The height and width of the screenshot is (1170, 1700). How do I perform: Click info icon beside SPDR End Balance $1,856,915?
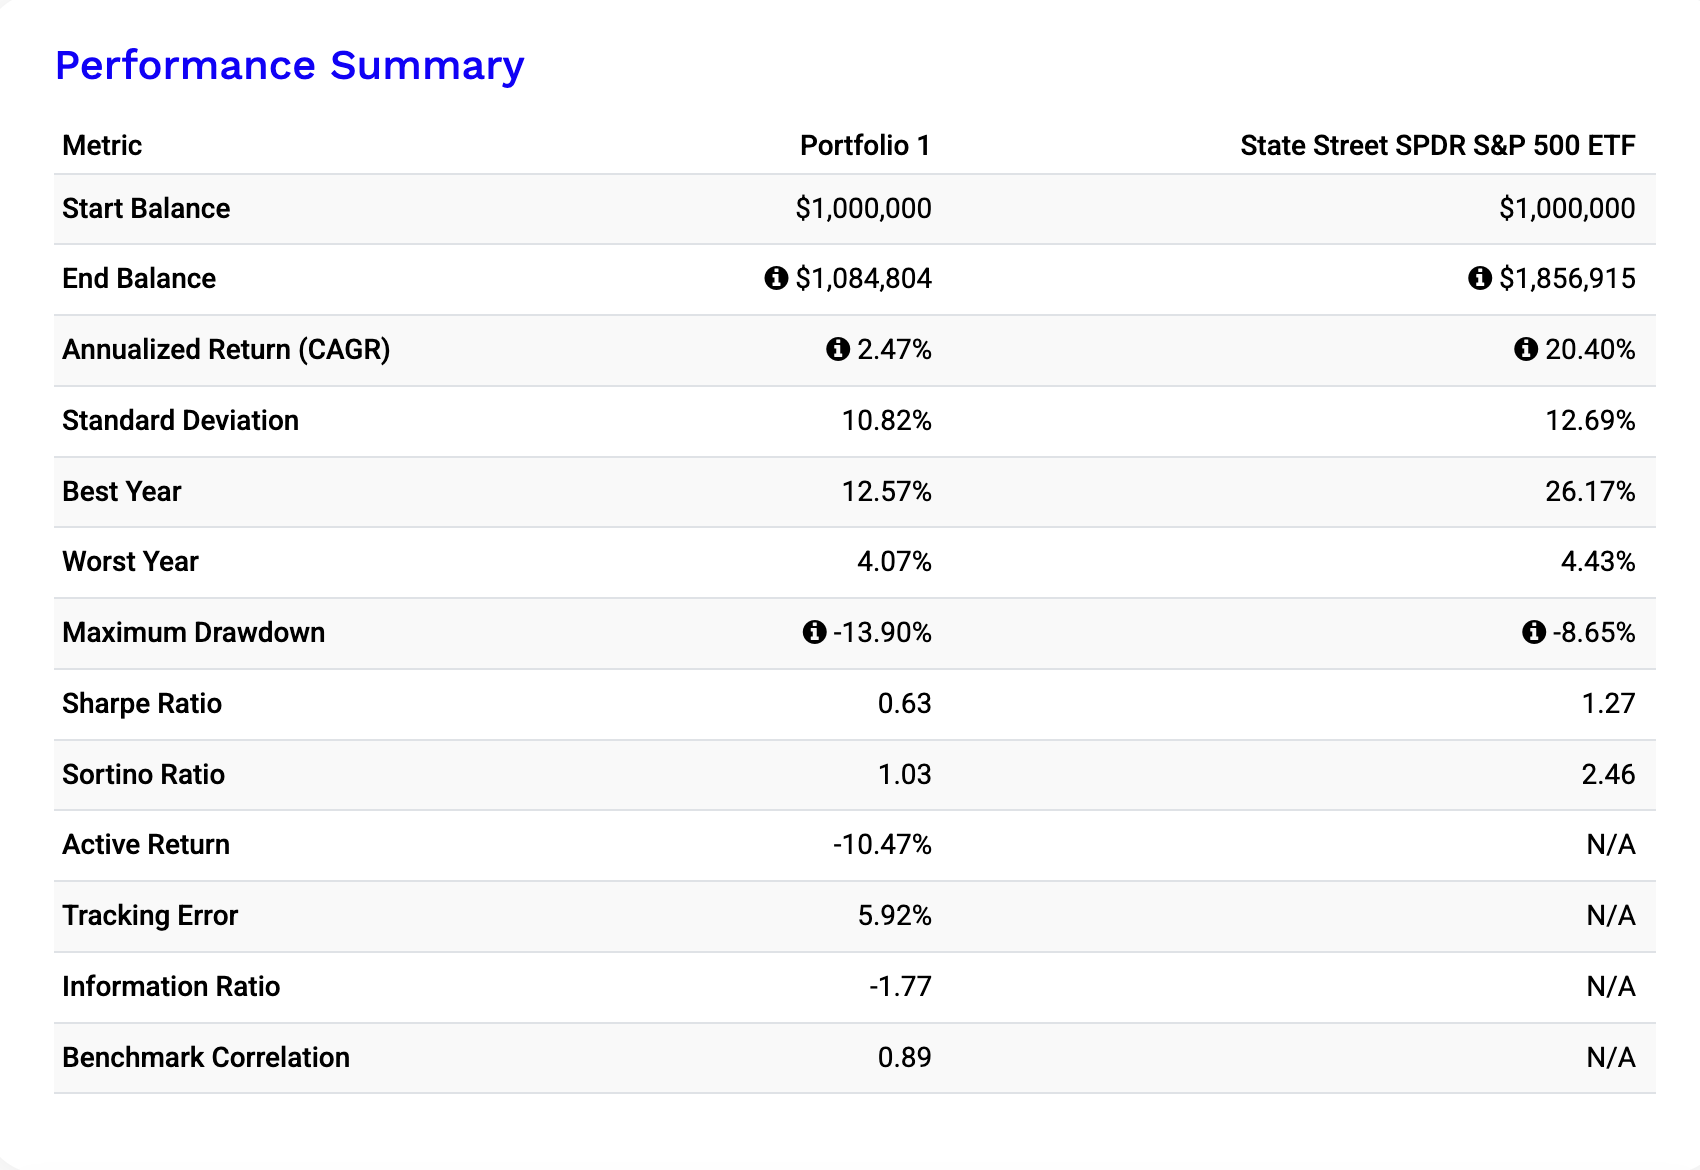[1480, 278]
